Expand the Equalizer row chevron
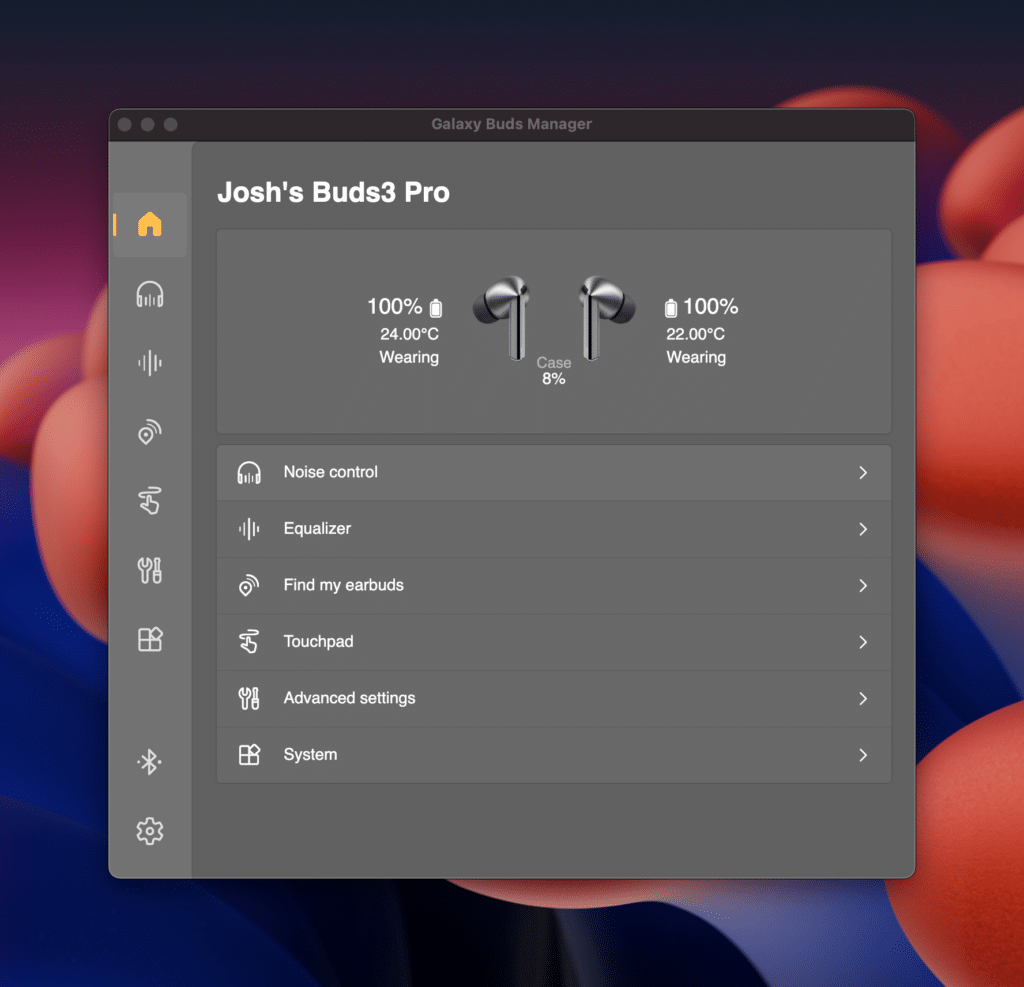The image size is (1024, 987). pos(863,529)
